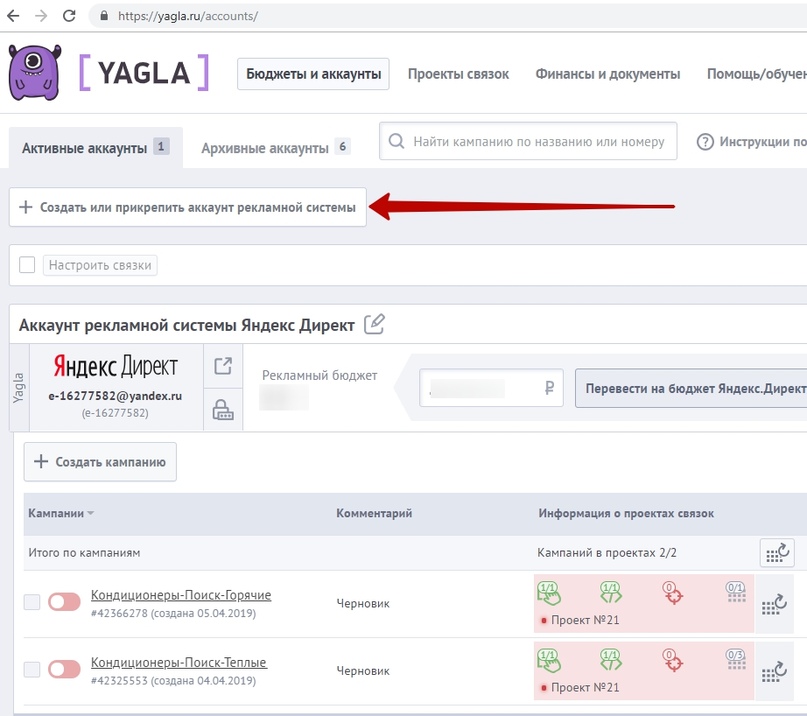Click the green hand 1/1 icon for Кондиционеры-Поиск-Теплые
Viewport: 807px width, 716px height.
(x=549, y=660)
